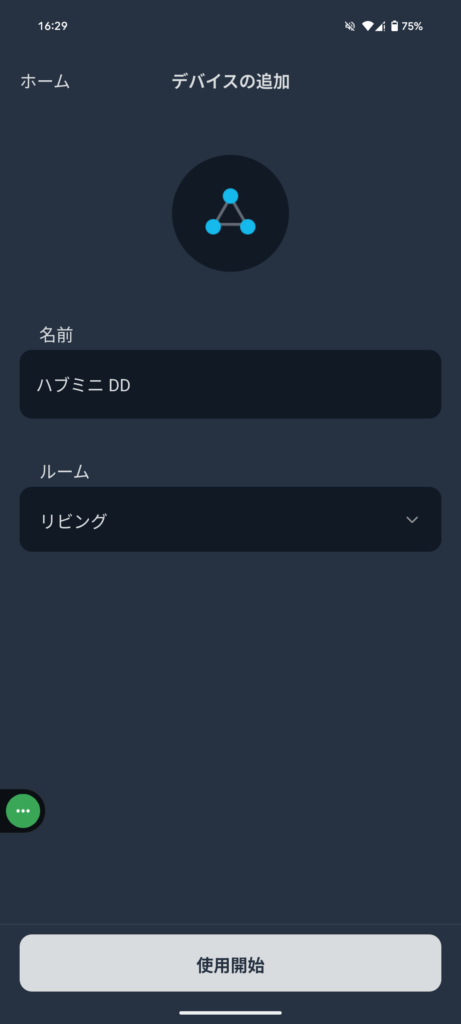Tap the 75% battery percentage text
461x1024 pixels.
(x=412, y=26)
